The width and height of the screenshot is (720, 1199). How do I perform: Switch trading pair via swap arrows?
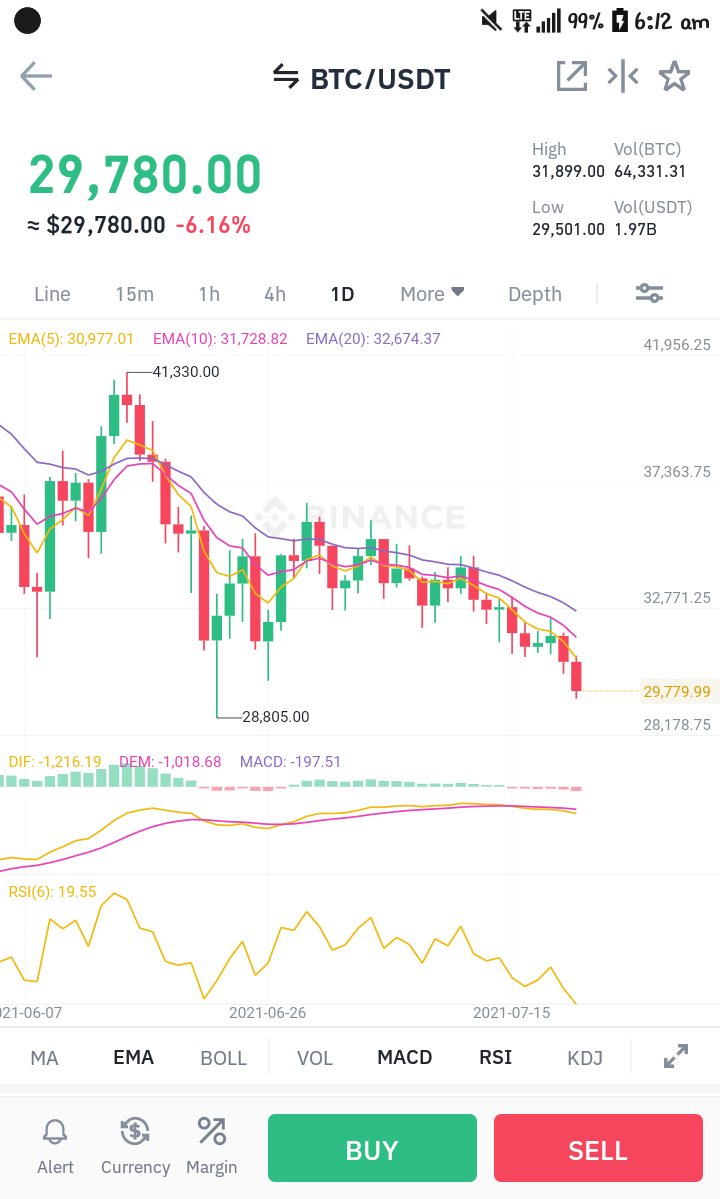[x=286, y=76]
